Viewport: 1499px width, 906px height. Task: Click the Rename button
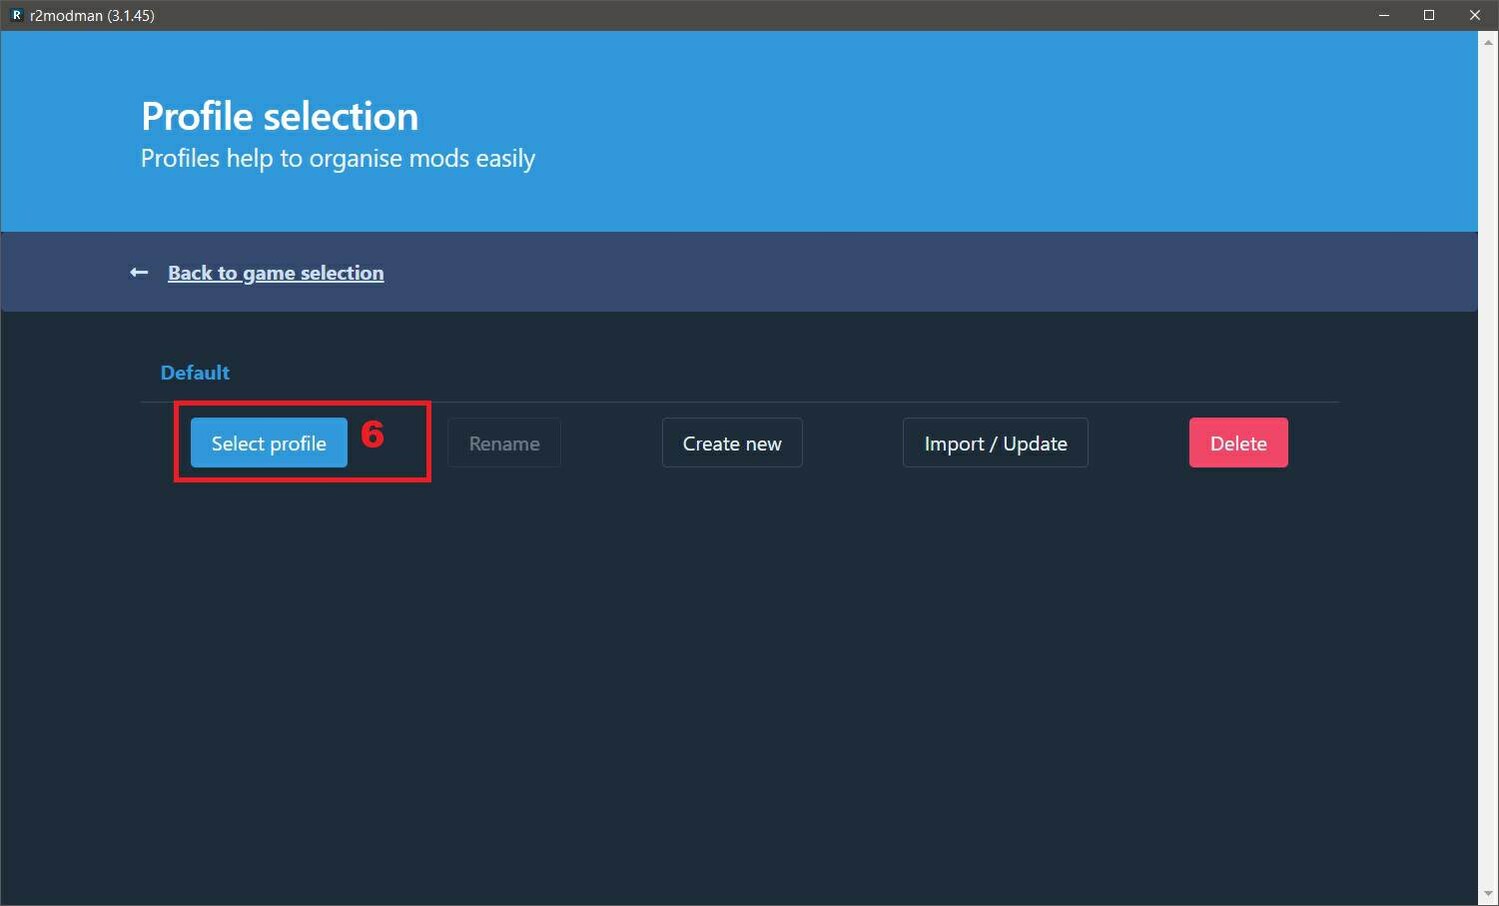[x=504, y=443]
